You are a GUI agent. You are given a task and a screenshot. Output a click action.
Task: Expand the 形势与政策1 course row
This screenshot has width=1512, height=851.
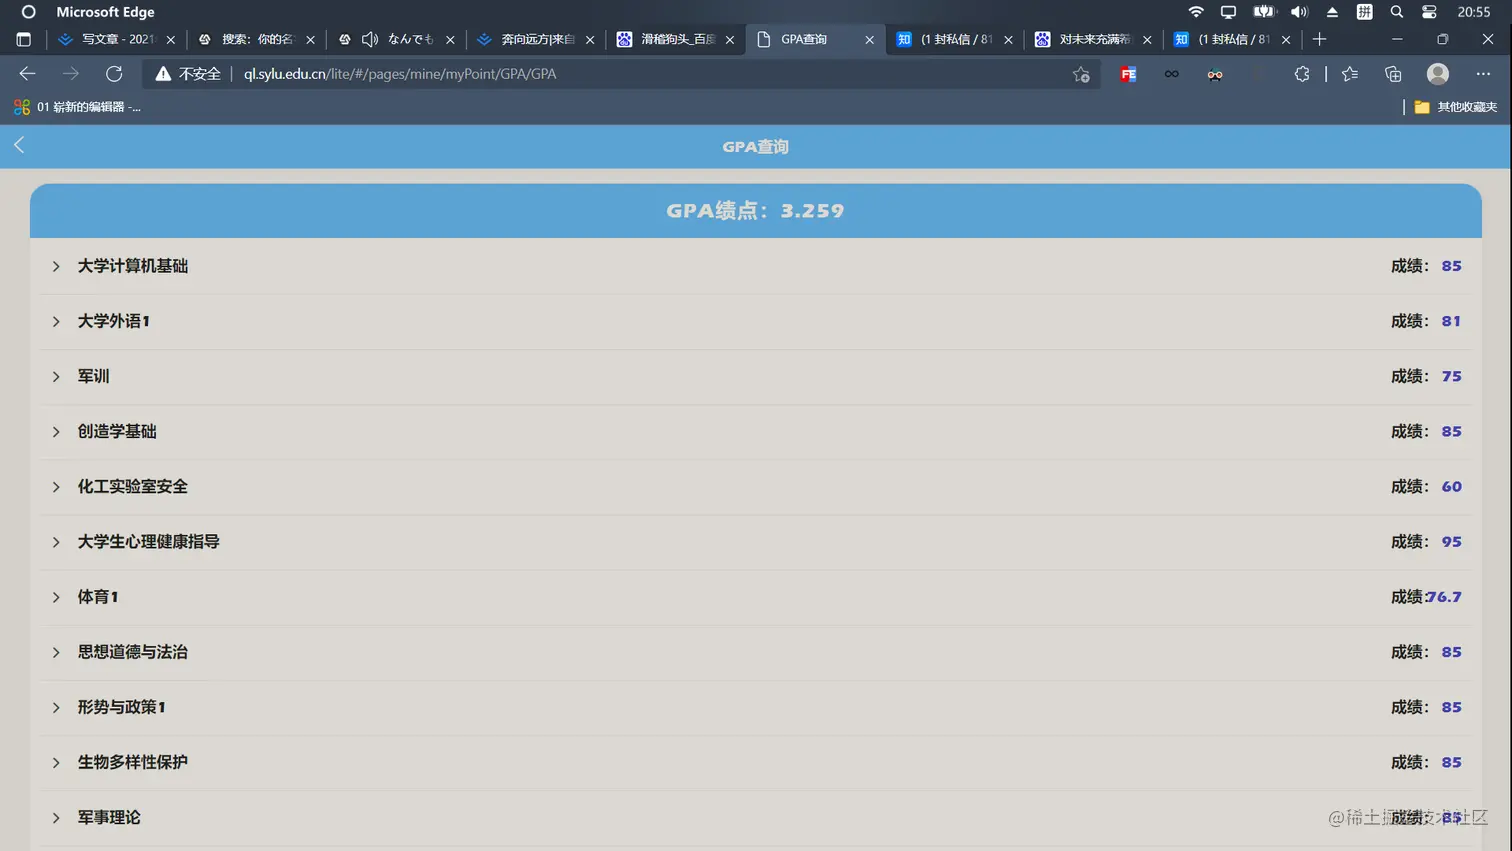[755, 707]
